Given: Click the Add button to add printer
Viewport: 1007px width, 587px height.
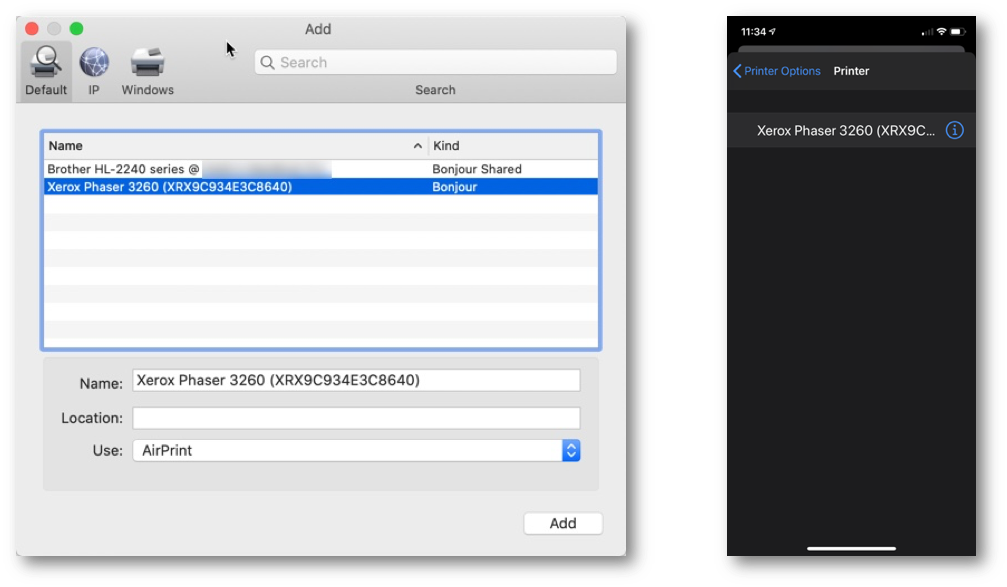Looking at the screenshot, I should pyautogui.click(x=563, y=523).
